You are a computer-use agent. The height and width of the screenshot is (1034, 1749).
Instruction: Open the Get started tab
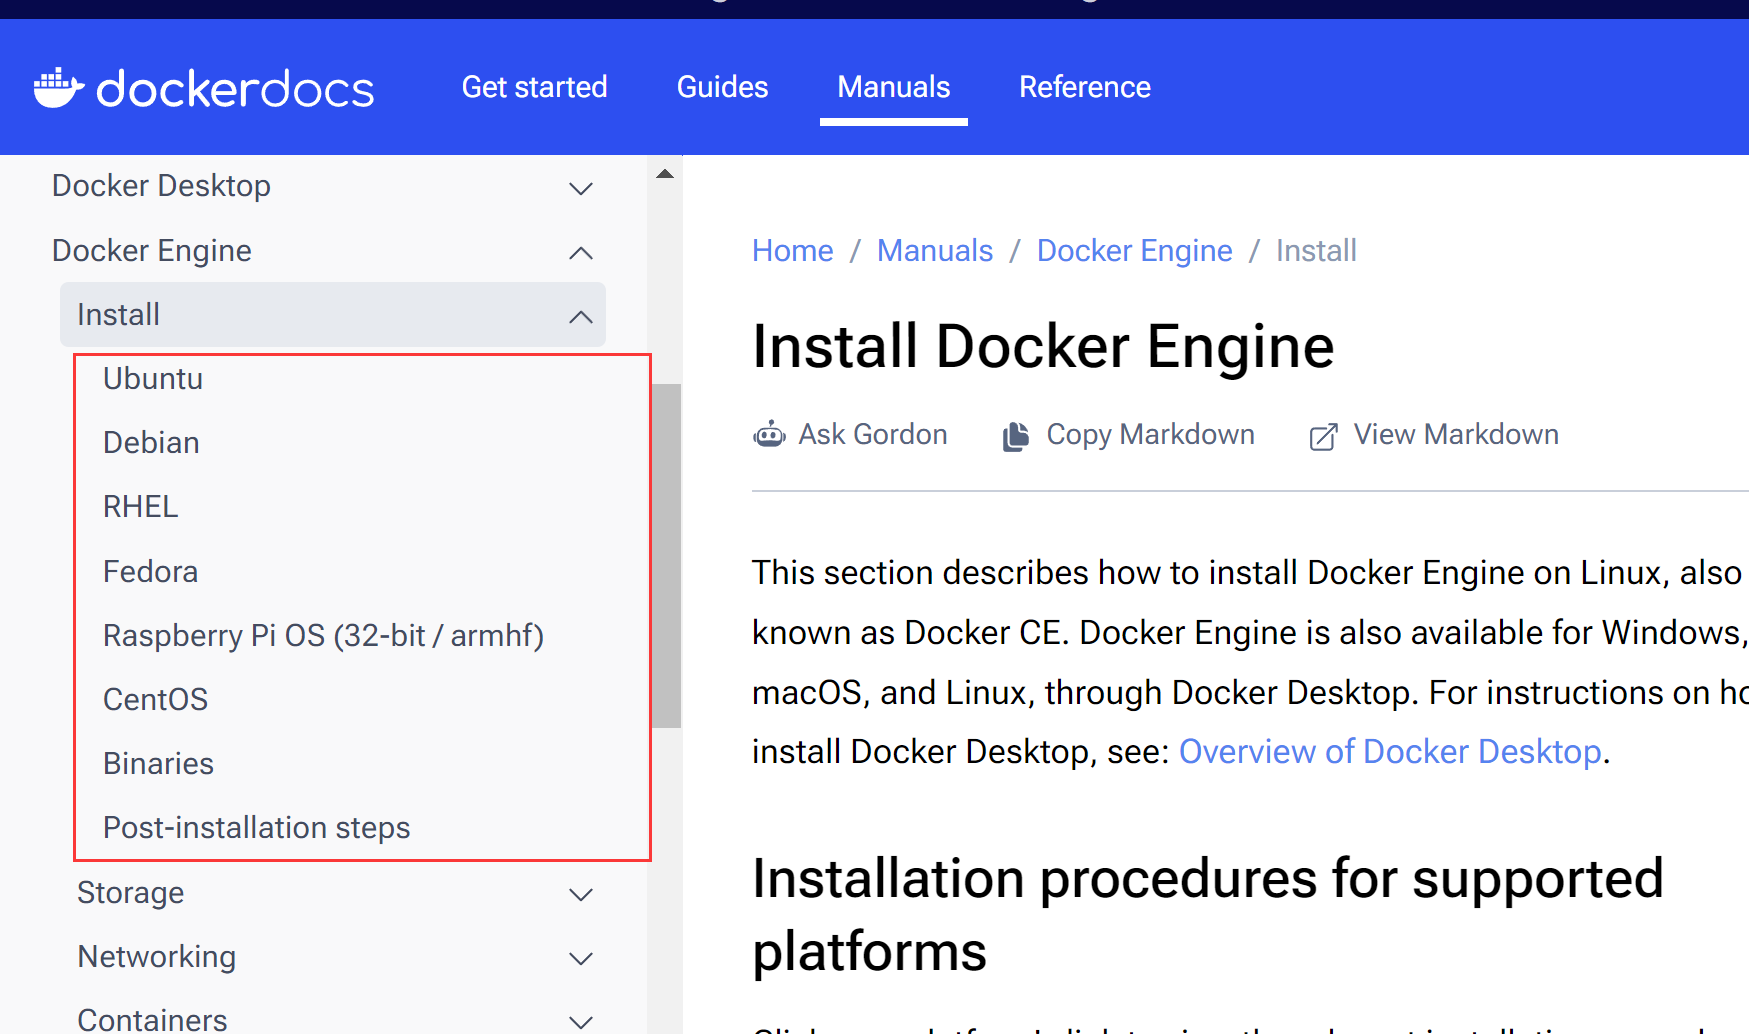[x=534, y=87]
